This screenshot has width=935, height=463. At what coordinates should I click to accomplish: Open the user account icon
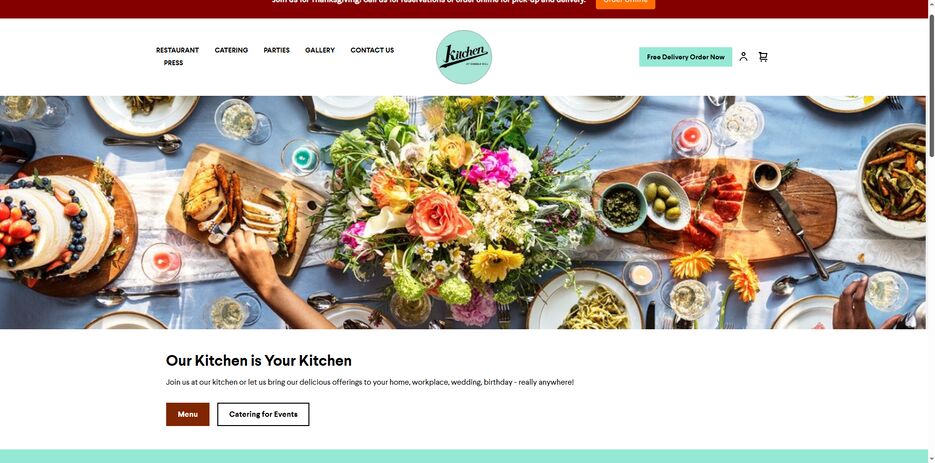[743, 57]
